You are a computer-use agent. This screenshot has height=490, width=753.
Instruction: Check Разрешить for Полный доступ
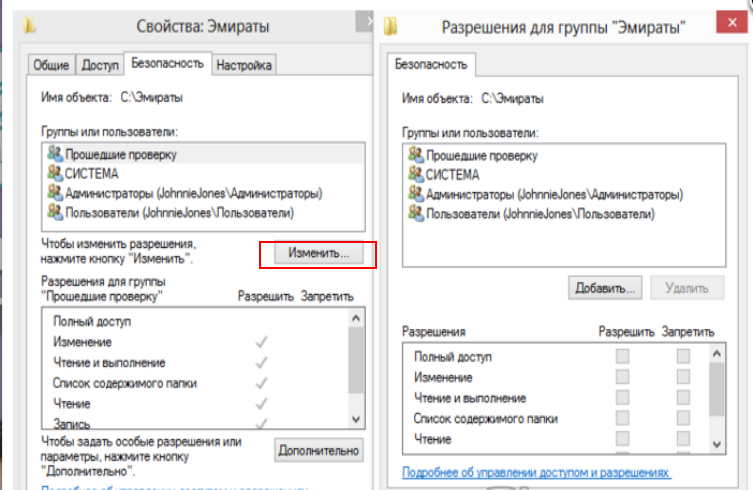(x=622, y=356)
